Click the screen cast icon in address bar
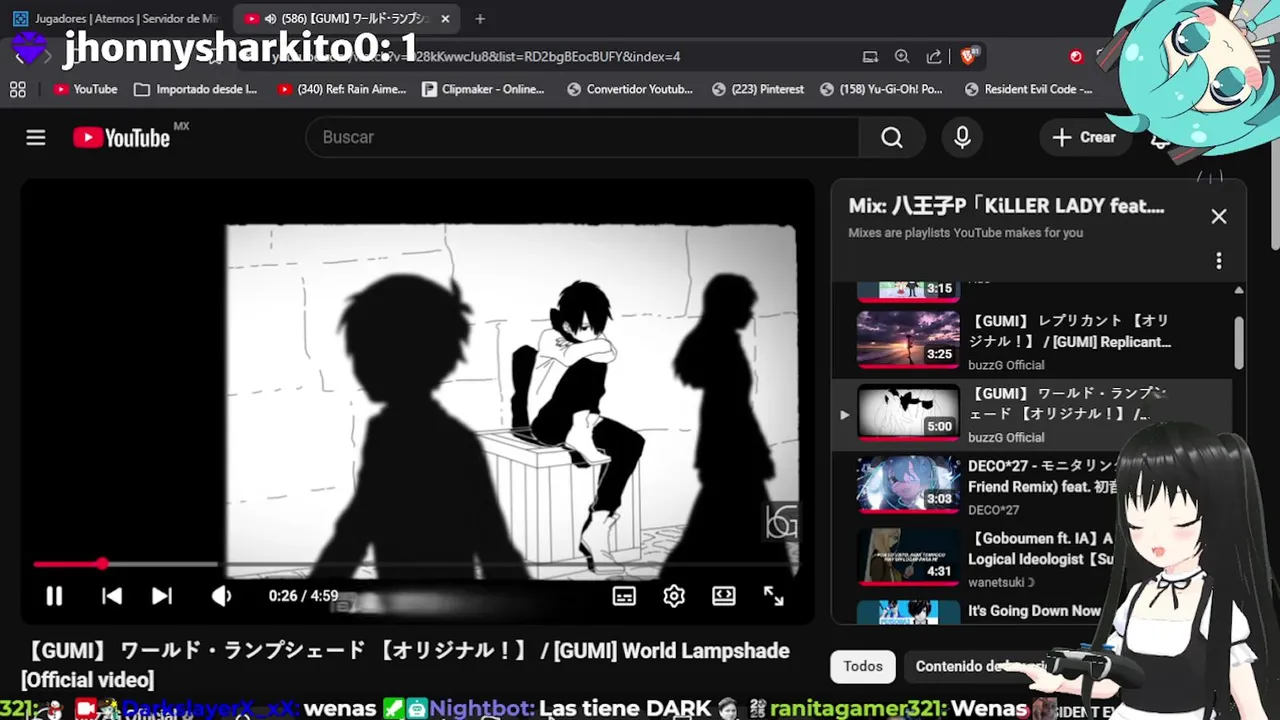Screen dimensions: 1280x720 point(870,57)
